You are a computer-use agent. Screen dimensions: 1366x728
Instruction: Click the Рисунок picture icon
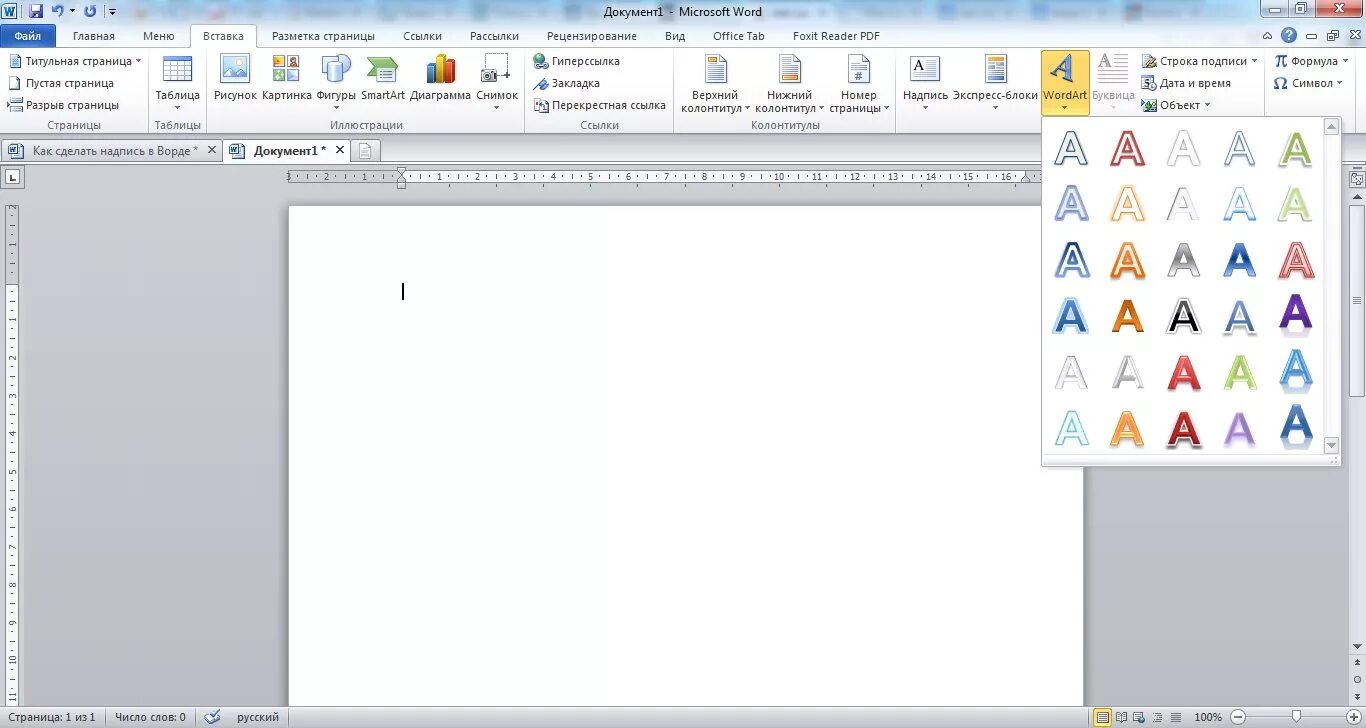pyautogui.click(x=235, y=79)
